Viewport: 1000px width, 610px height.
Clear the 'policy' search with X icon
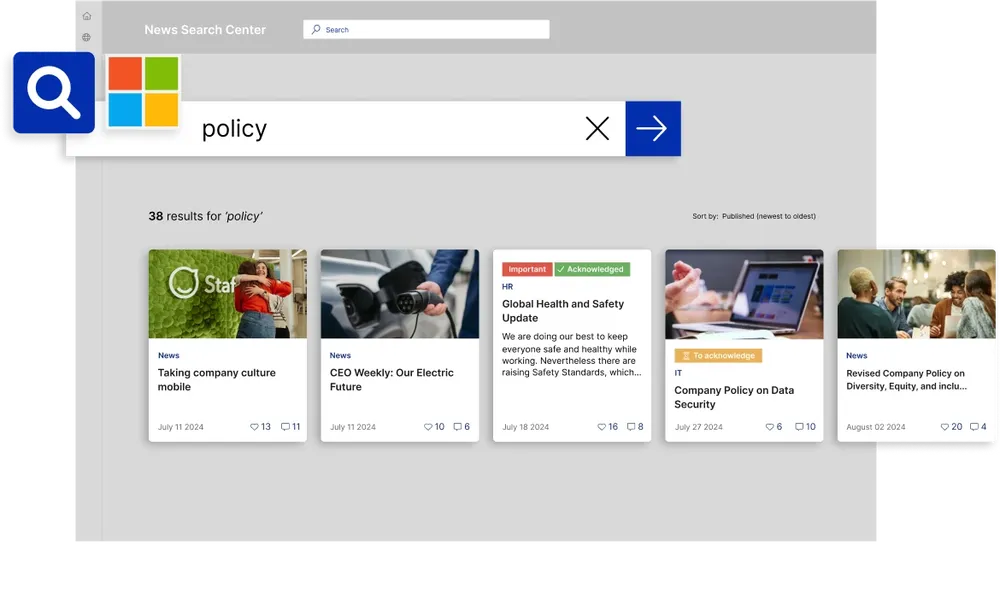597,129
